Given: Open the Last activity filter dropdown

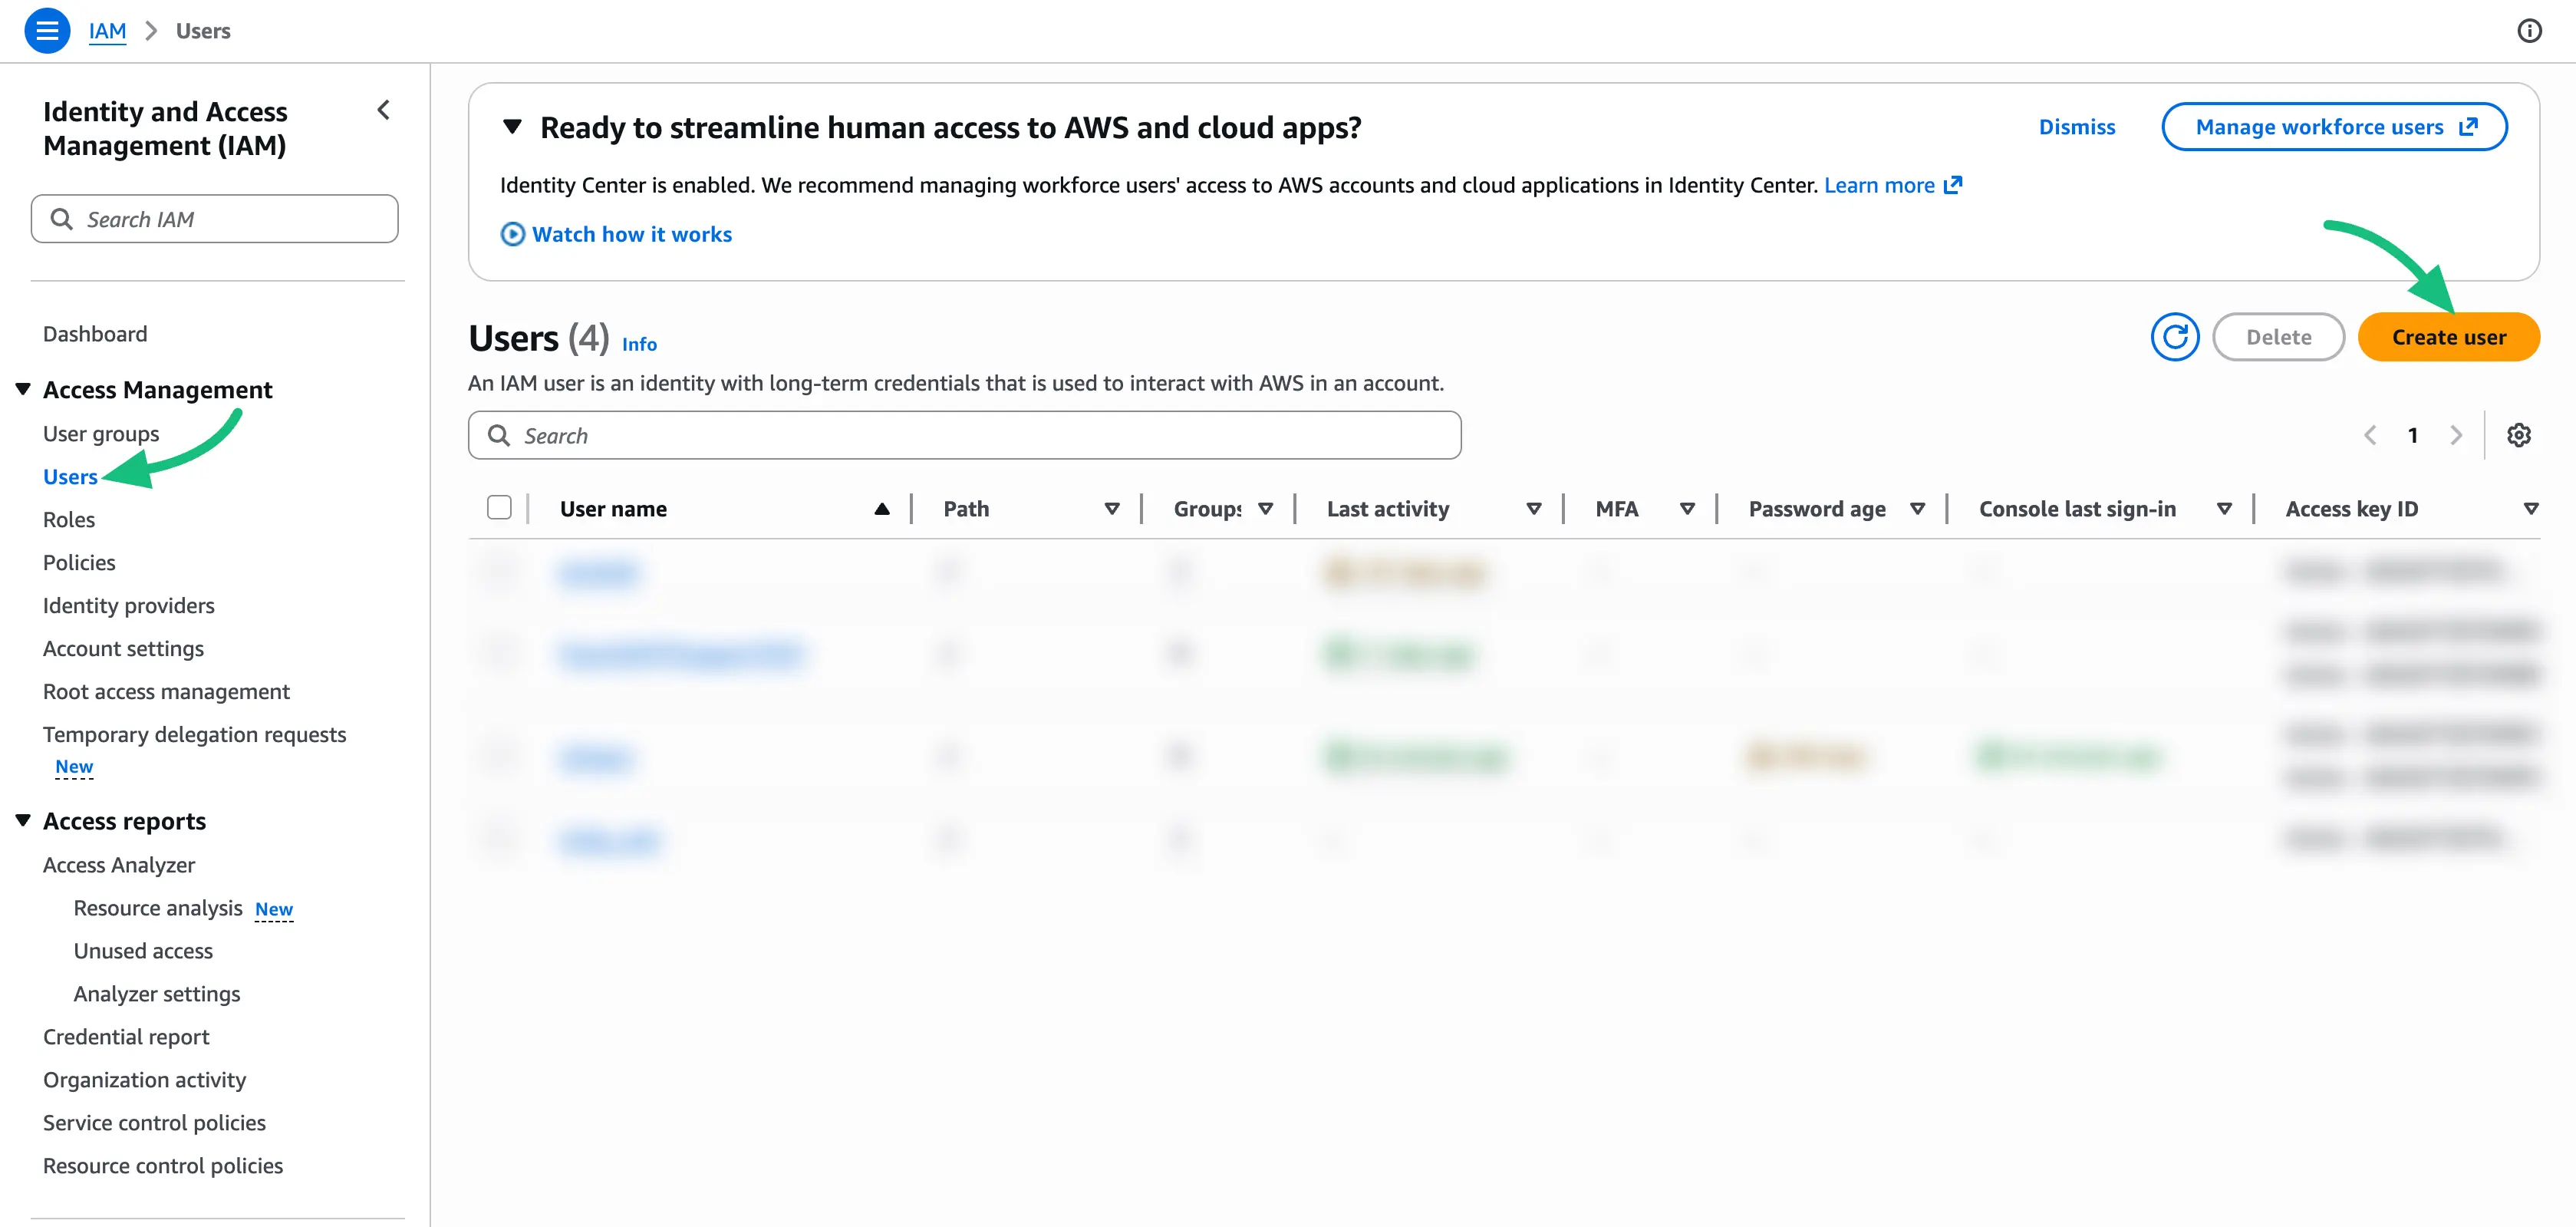Looking at the screenshot, I should [x=1533, y=508].
